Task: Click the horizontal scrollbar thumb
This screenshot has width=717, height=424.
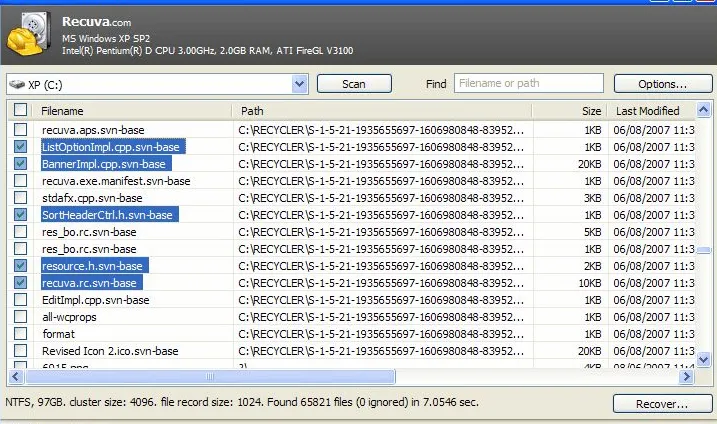Action: click(x=210, y=376)
